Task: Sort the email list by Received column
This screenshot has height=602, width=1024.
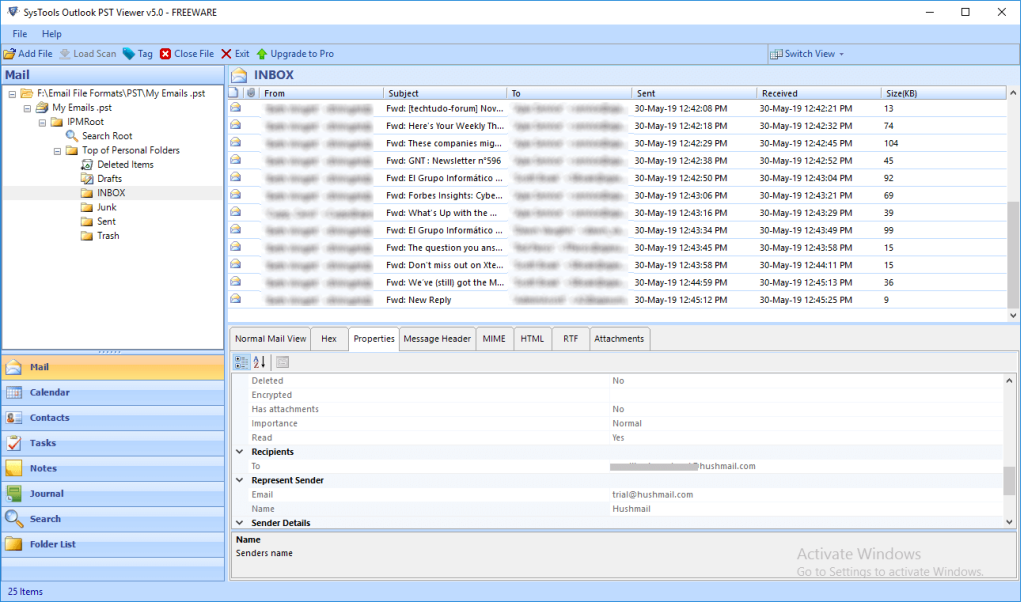Action: tap(818, 93)
